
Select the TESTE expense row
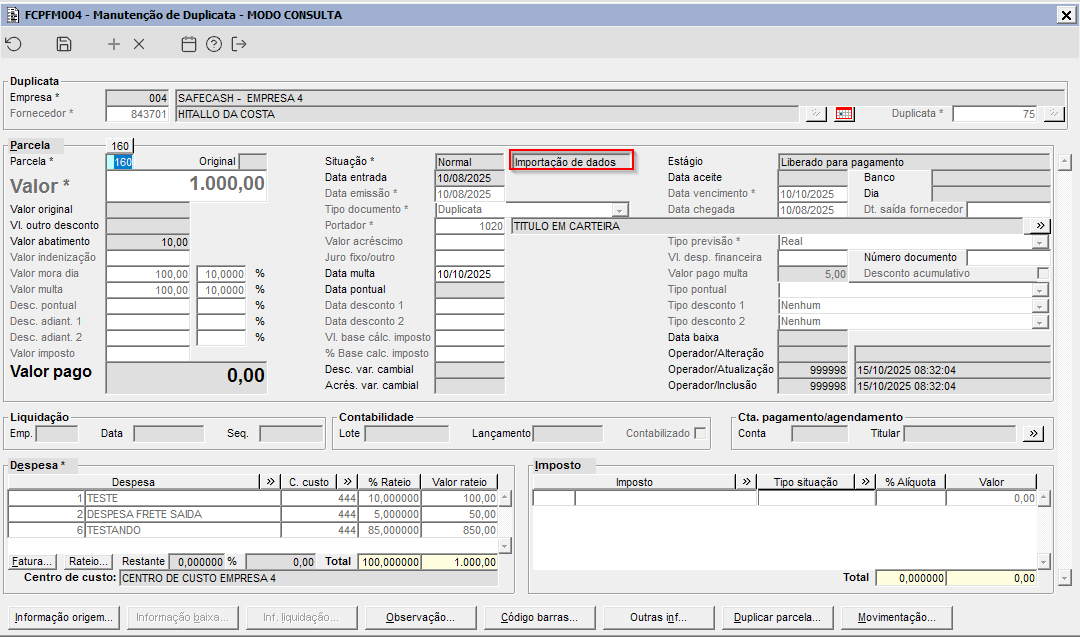(252, 498)
